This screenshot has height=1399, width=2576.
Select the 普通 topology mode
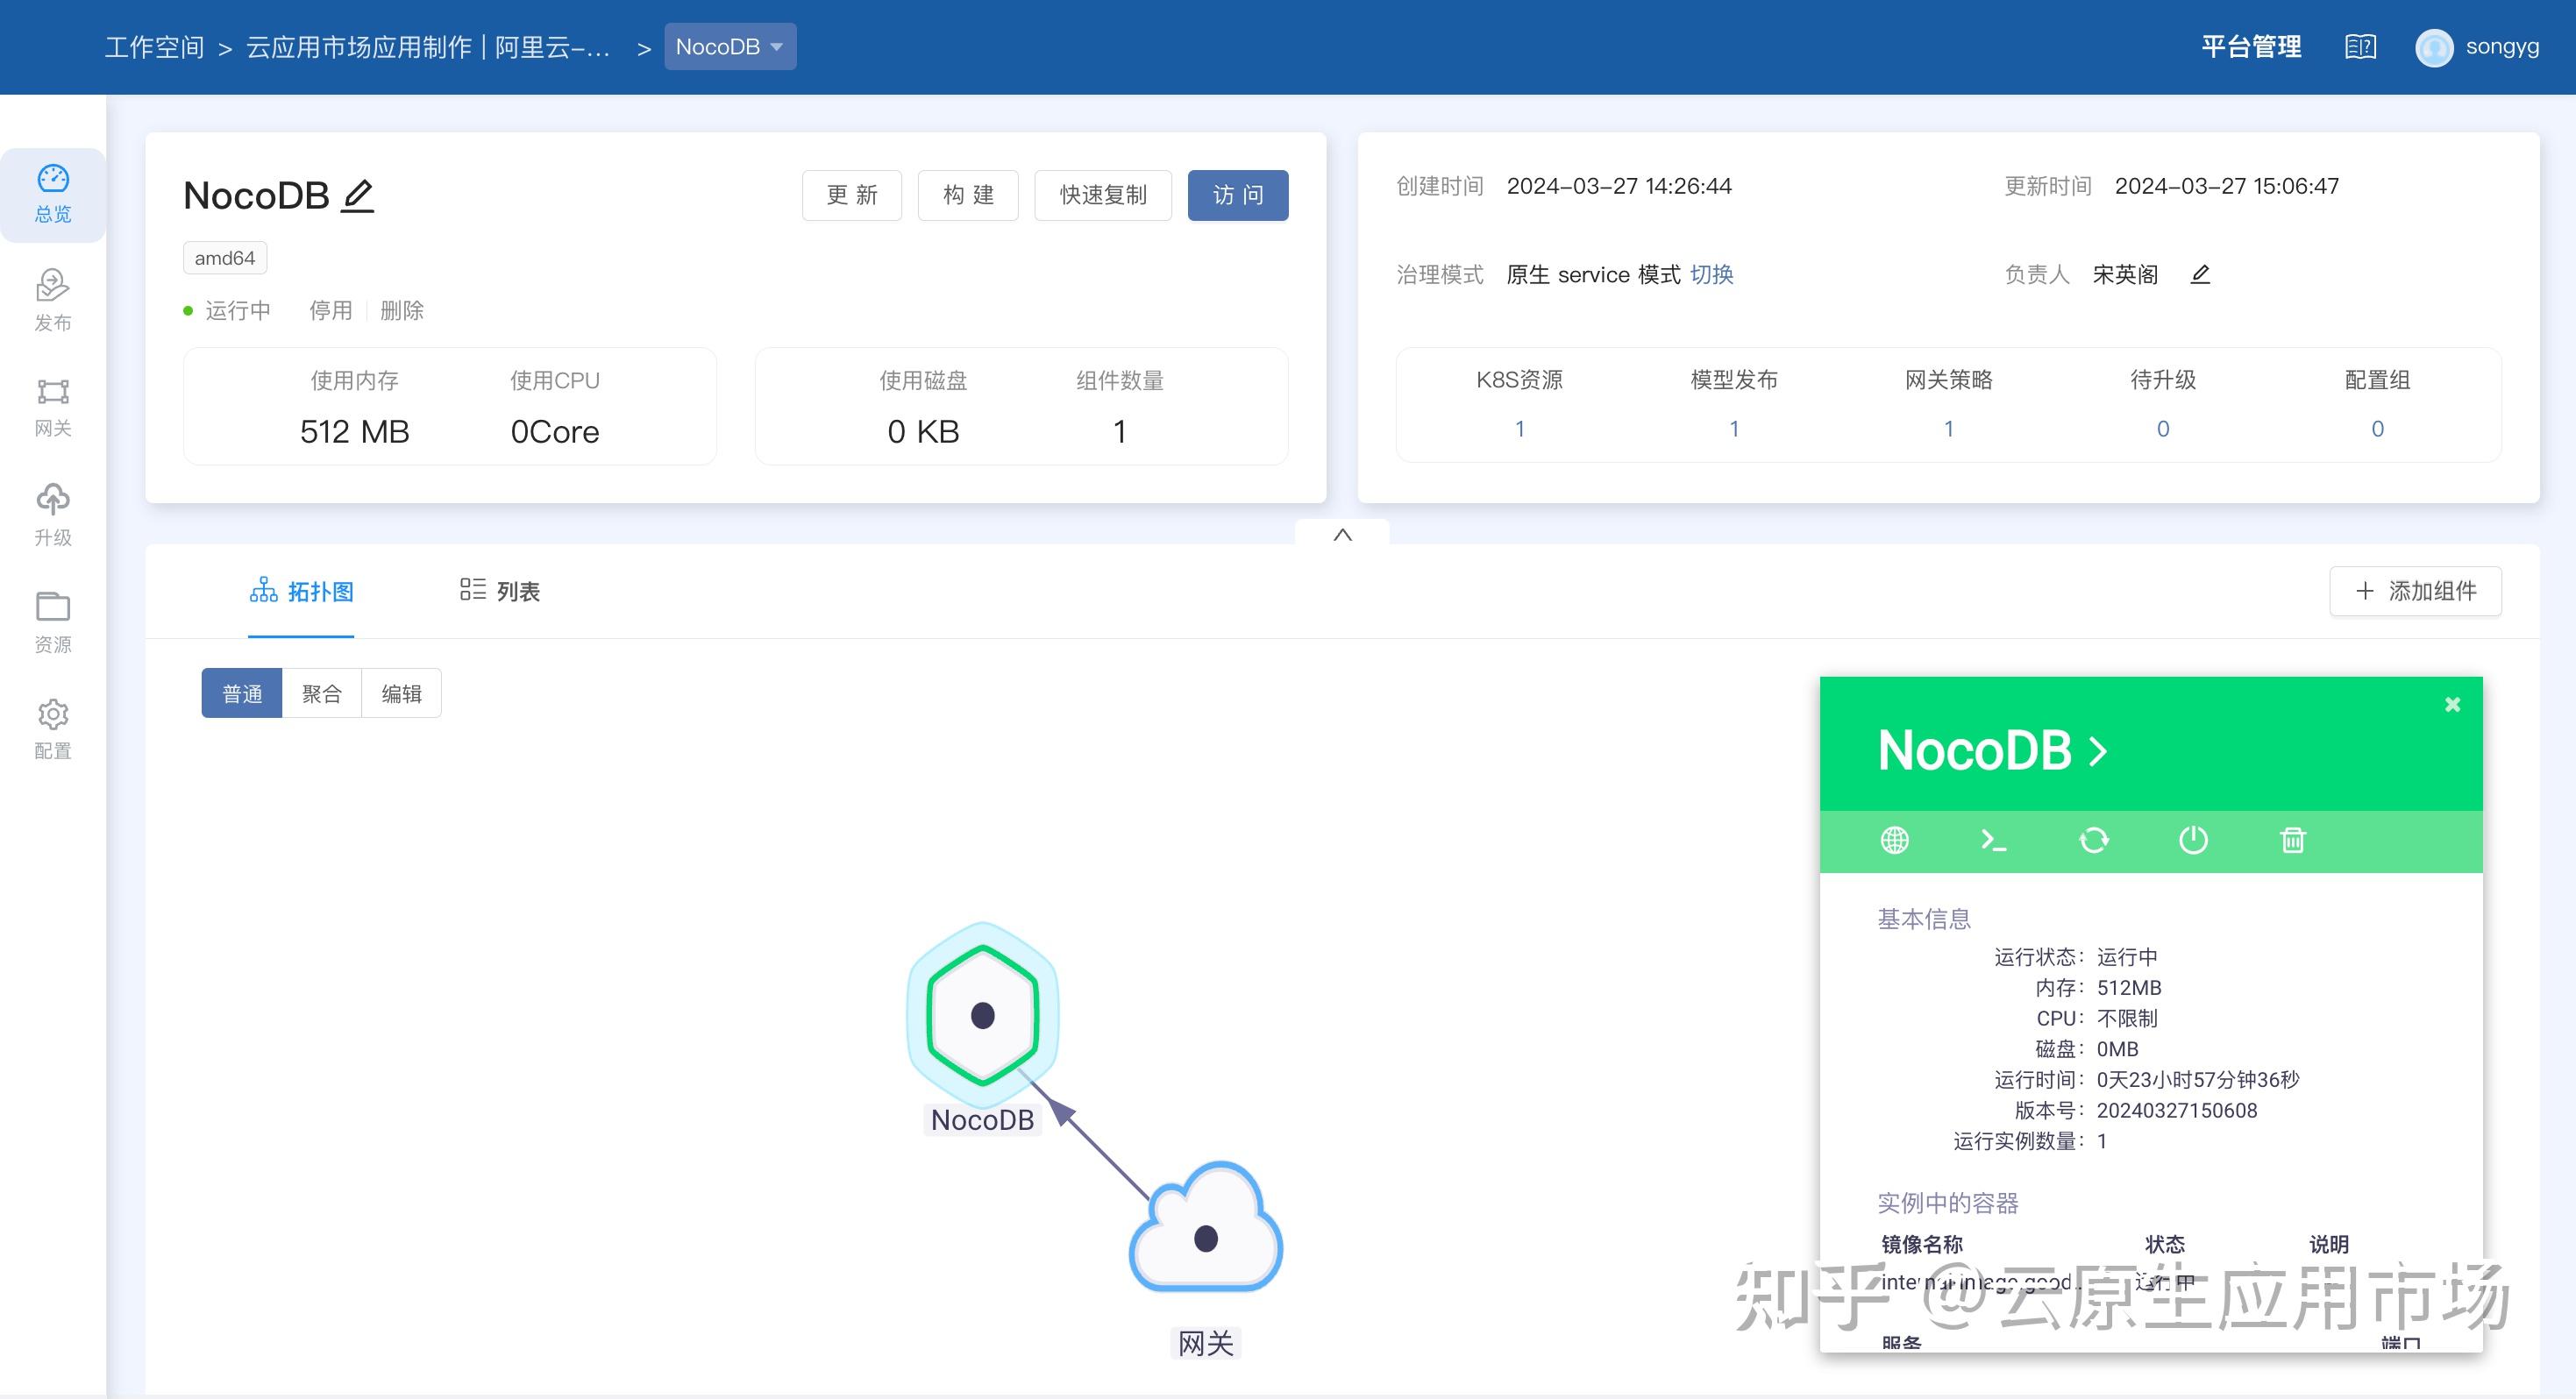[242, 692]
